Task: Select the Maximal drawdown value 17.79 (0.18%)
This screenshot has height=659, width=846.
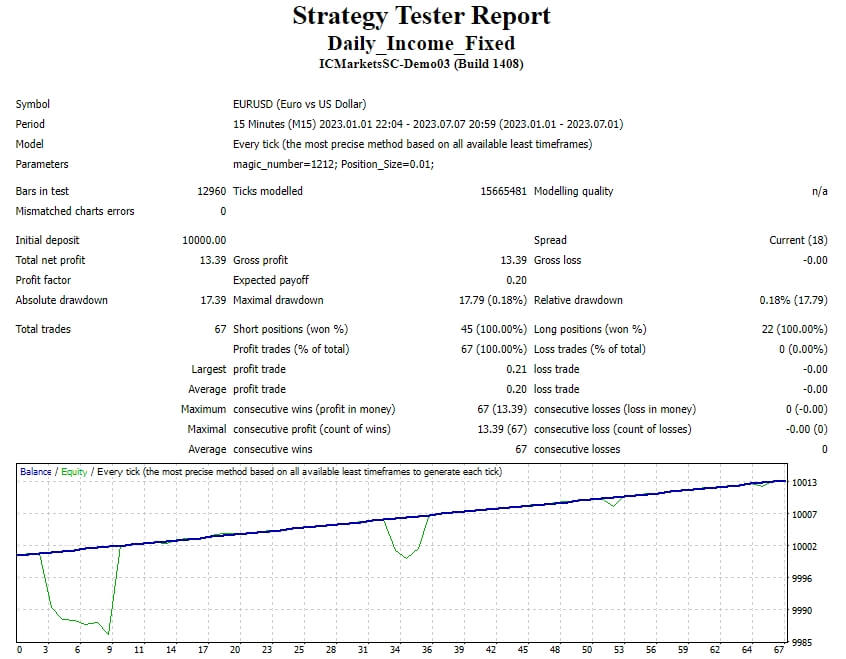Action: [x=493, y=300]
